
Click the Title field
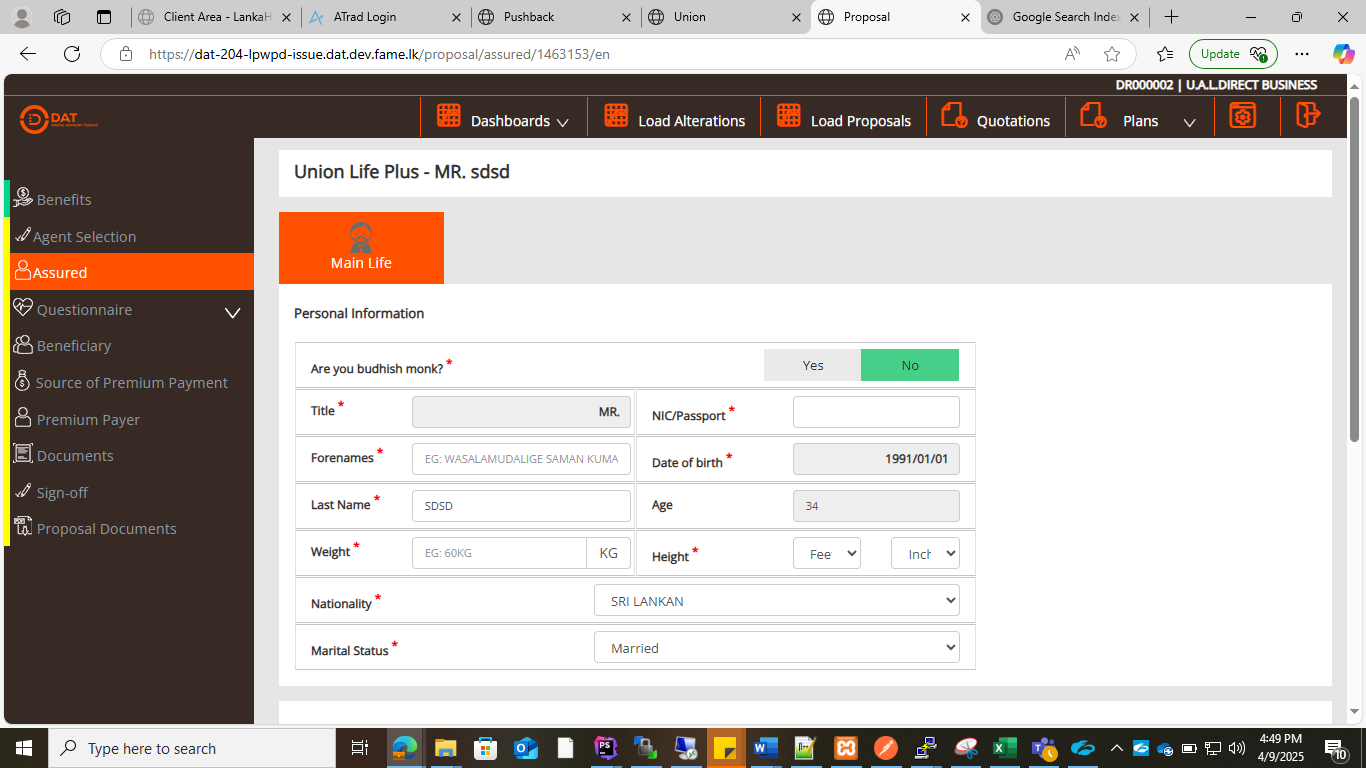[521, 412]
